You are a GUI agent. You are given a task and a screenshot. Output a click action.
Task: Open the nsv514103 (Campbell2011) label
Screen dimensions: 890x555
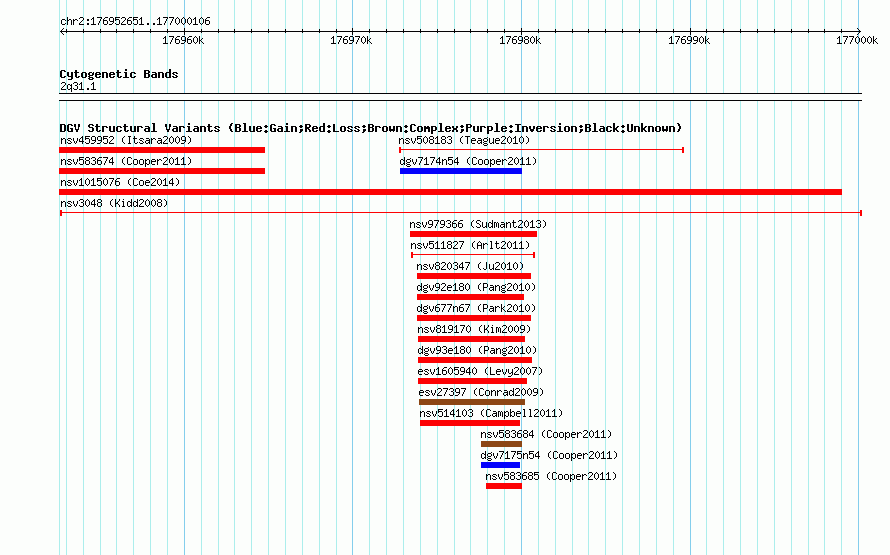pos(491,413)
